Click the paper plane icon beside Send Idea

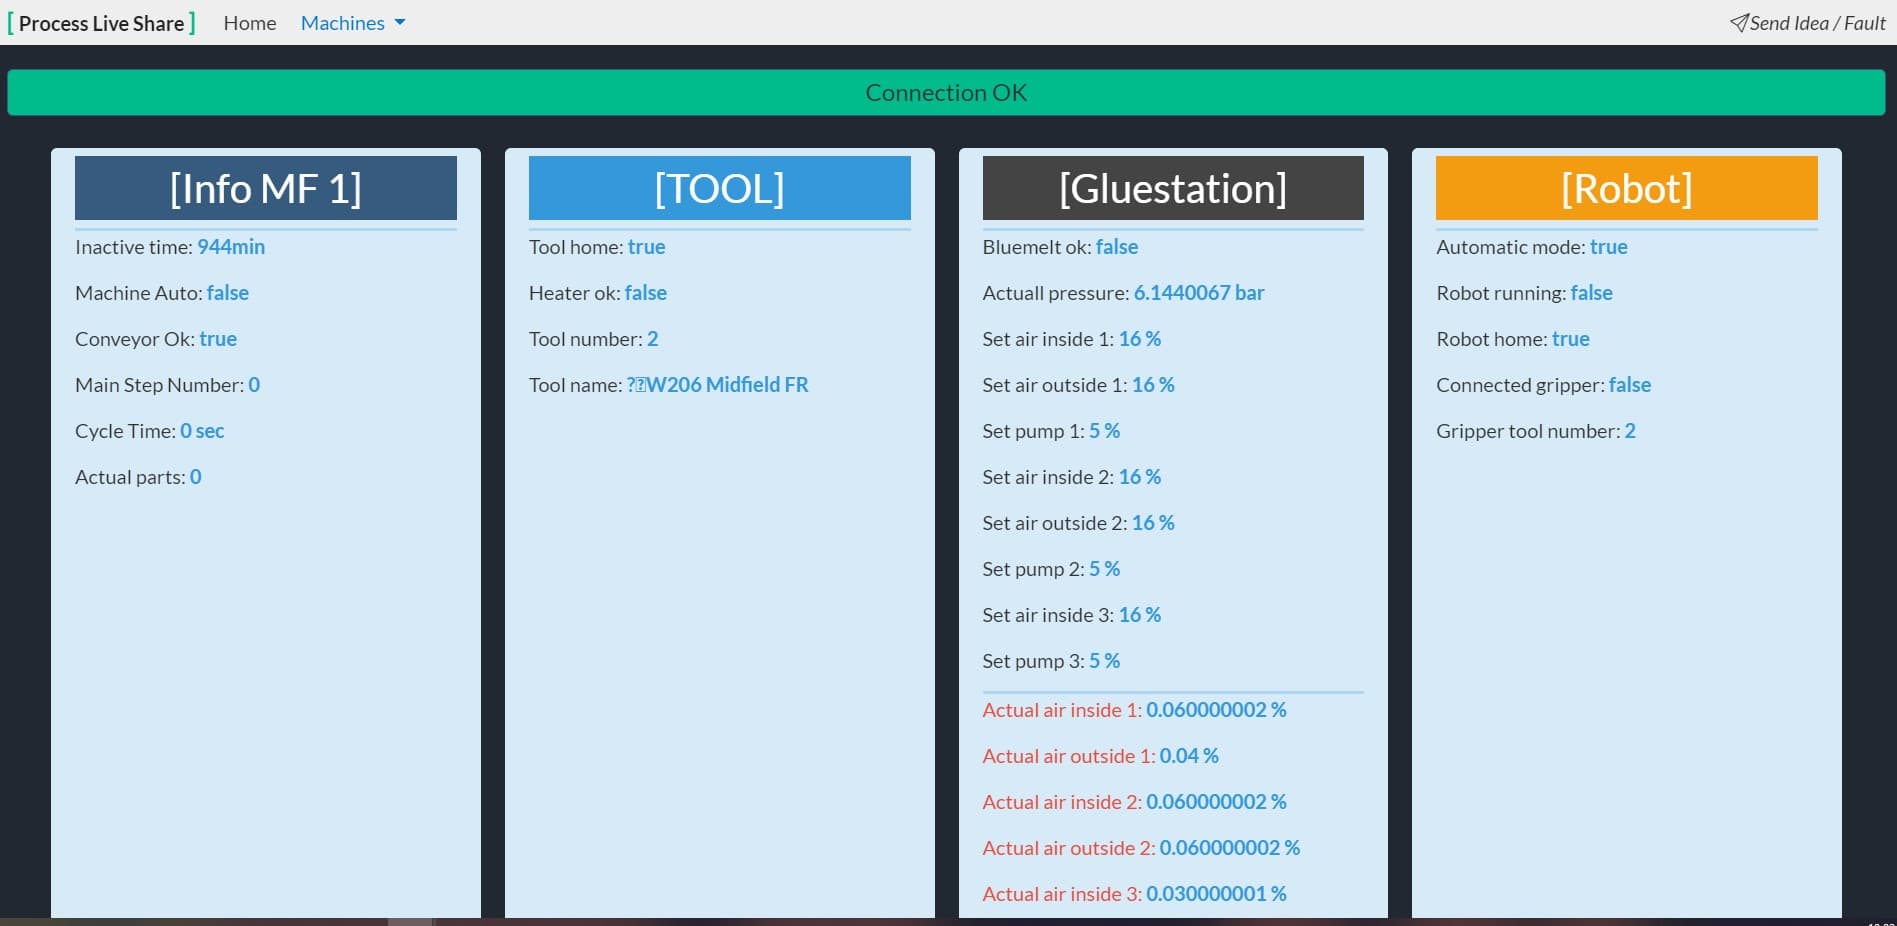tap(1739, 23)
